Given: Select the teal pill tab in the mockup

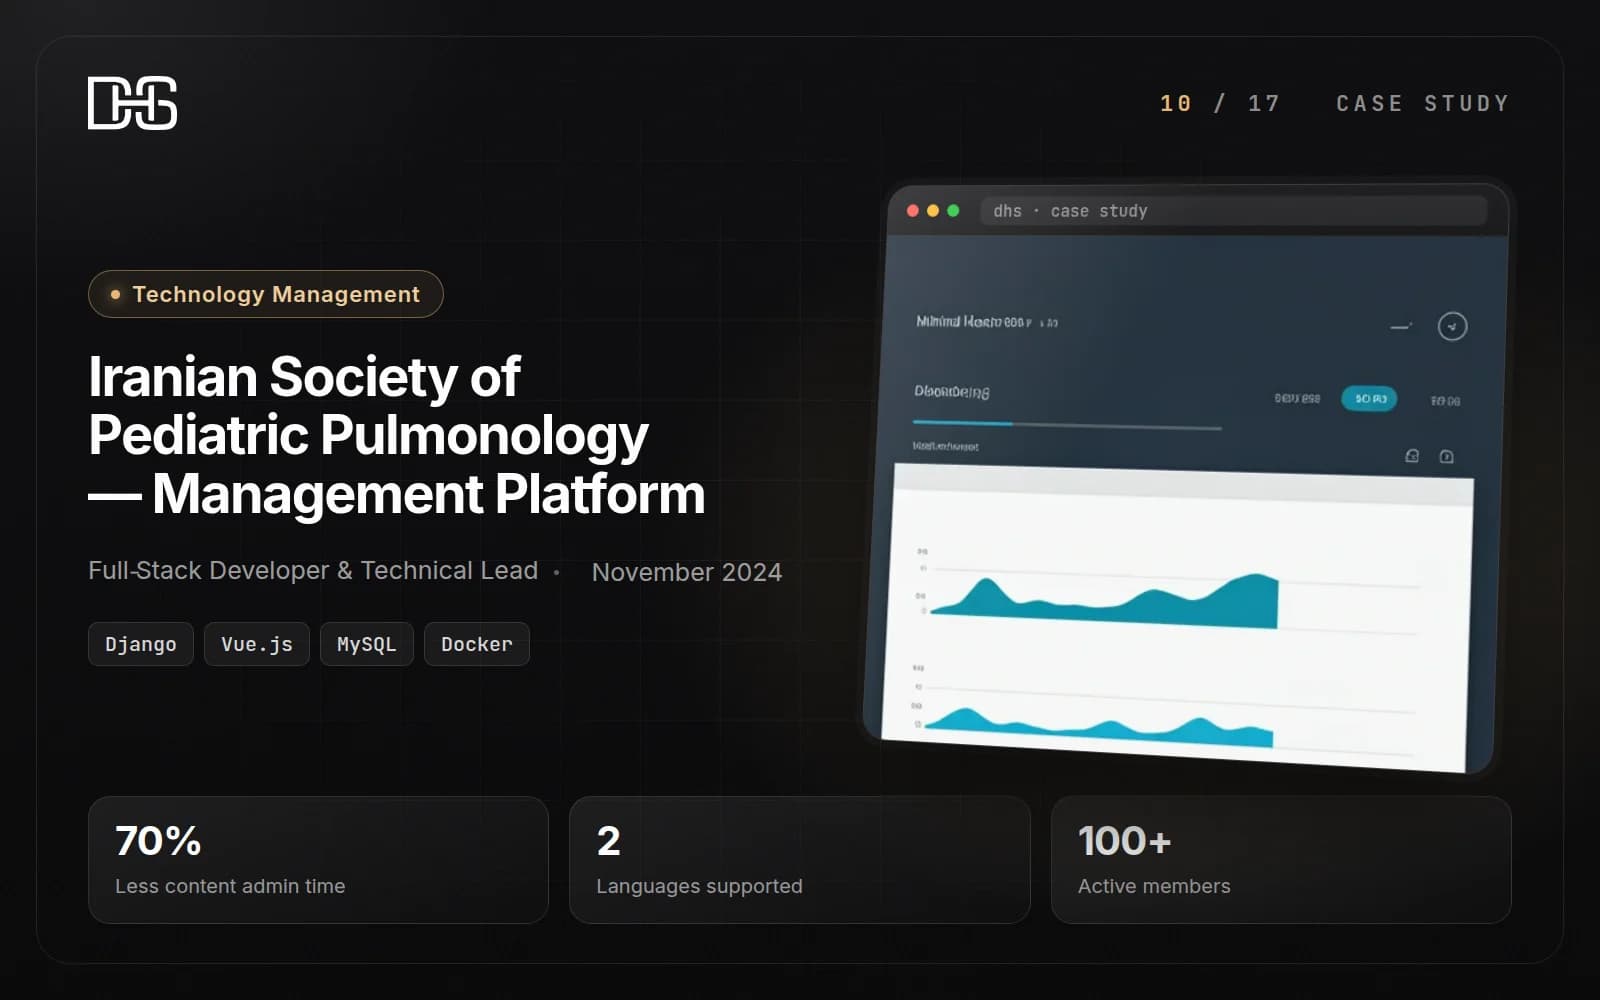Looking at the screenshot, I should (1369, 398).
